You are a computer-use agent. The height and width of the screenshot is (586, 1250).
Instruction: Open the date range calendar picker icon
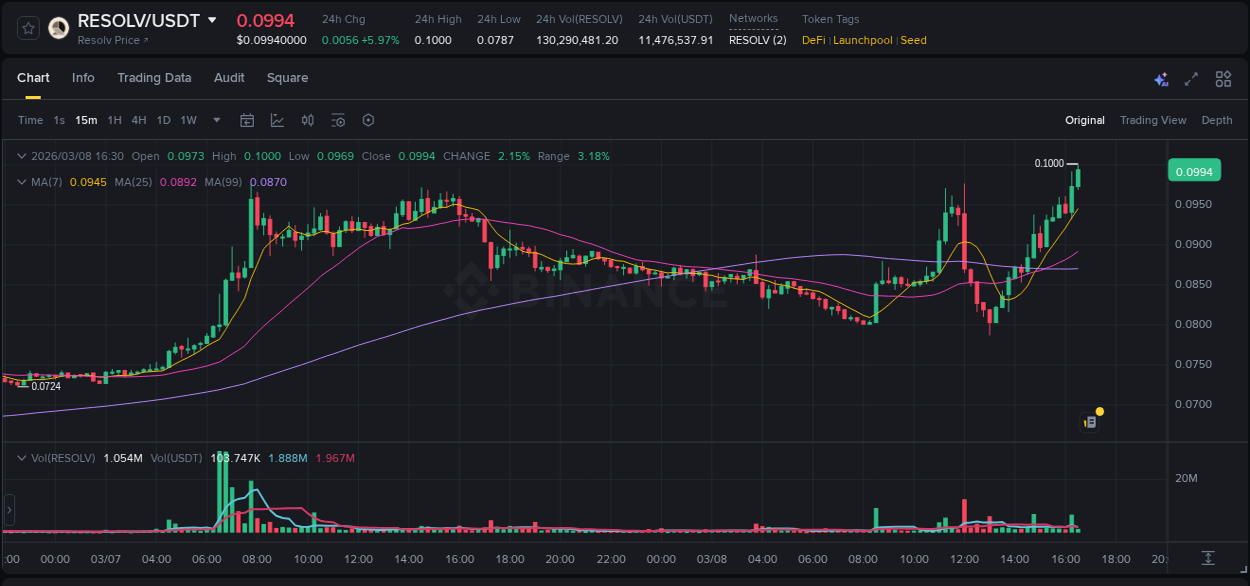coord(247,120)
